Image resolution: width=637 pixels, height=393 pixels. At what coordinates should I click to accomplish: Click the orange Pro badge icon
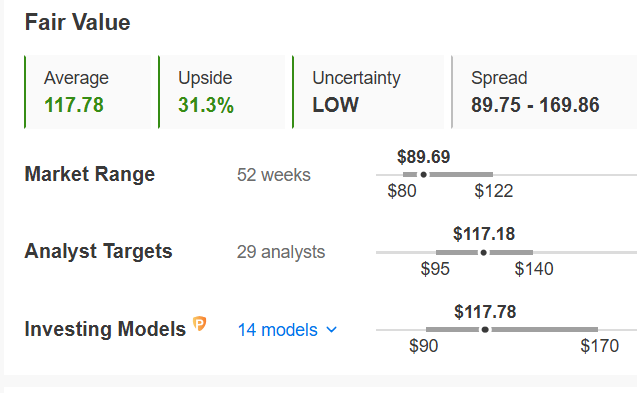[199, 324]
